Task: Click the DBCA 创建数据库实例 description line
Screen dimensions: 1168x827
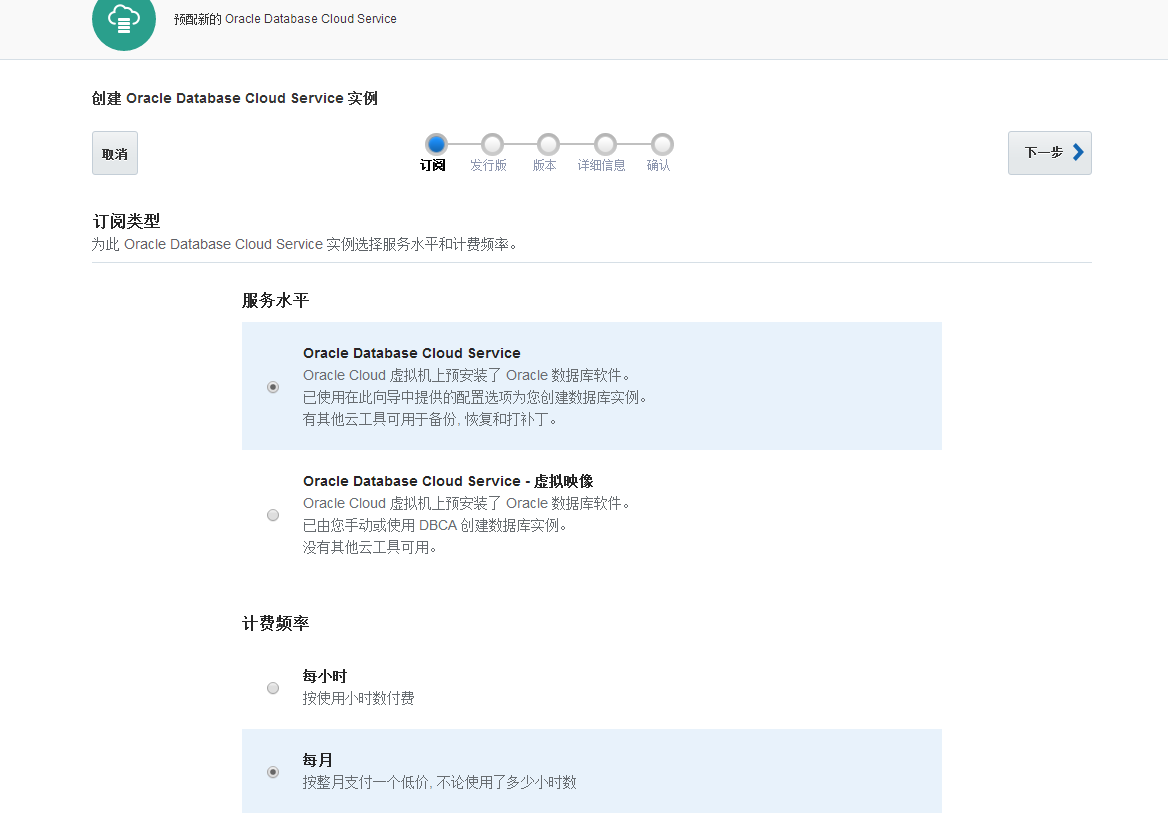Action: click(435, 525)
